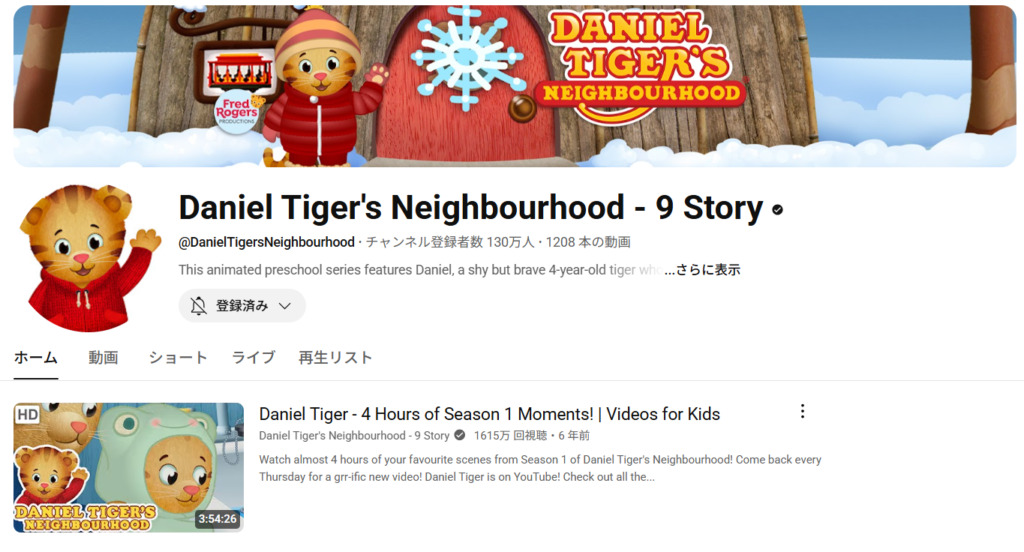Image resolution: width=1024 pixels, height=552 pixels.
Task: Select the ホーム tab
Action: [36, 357]
